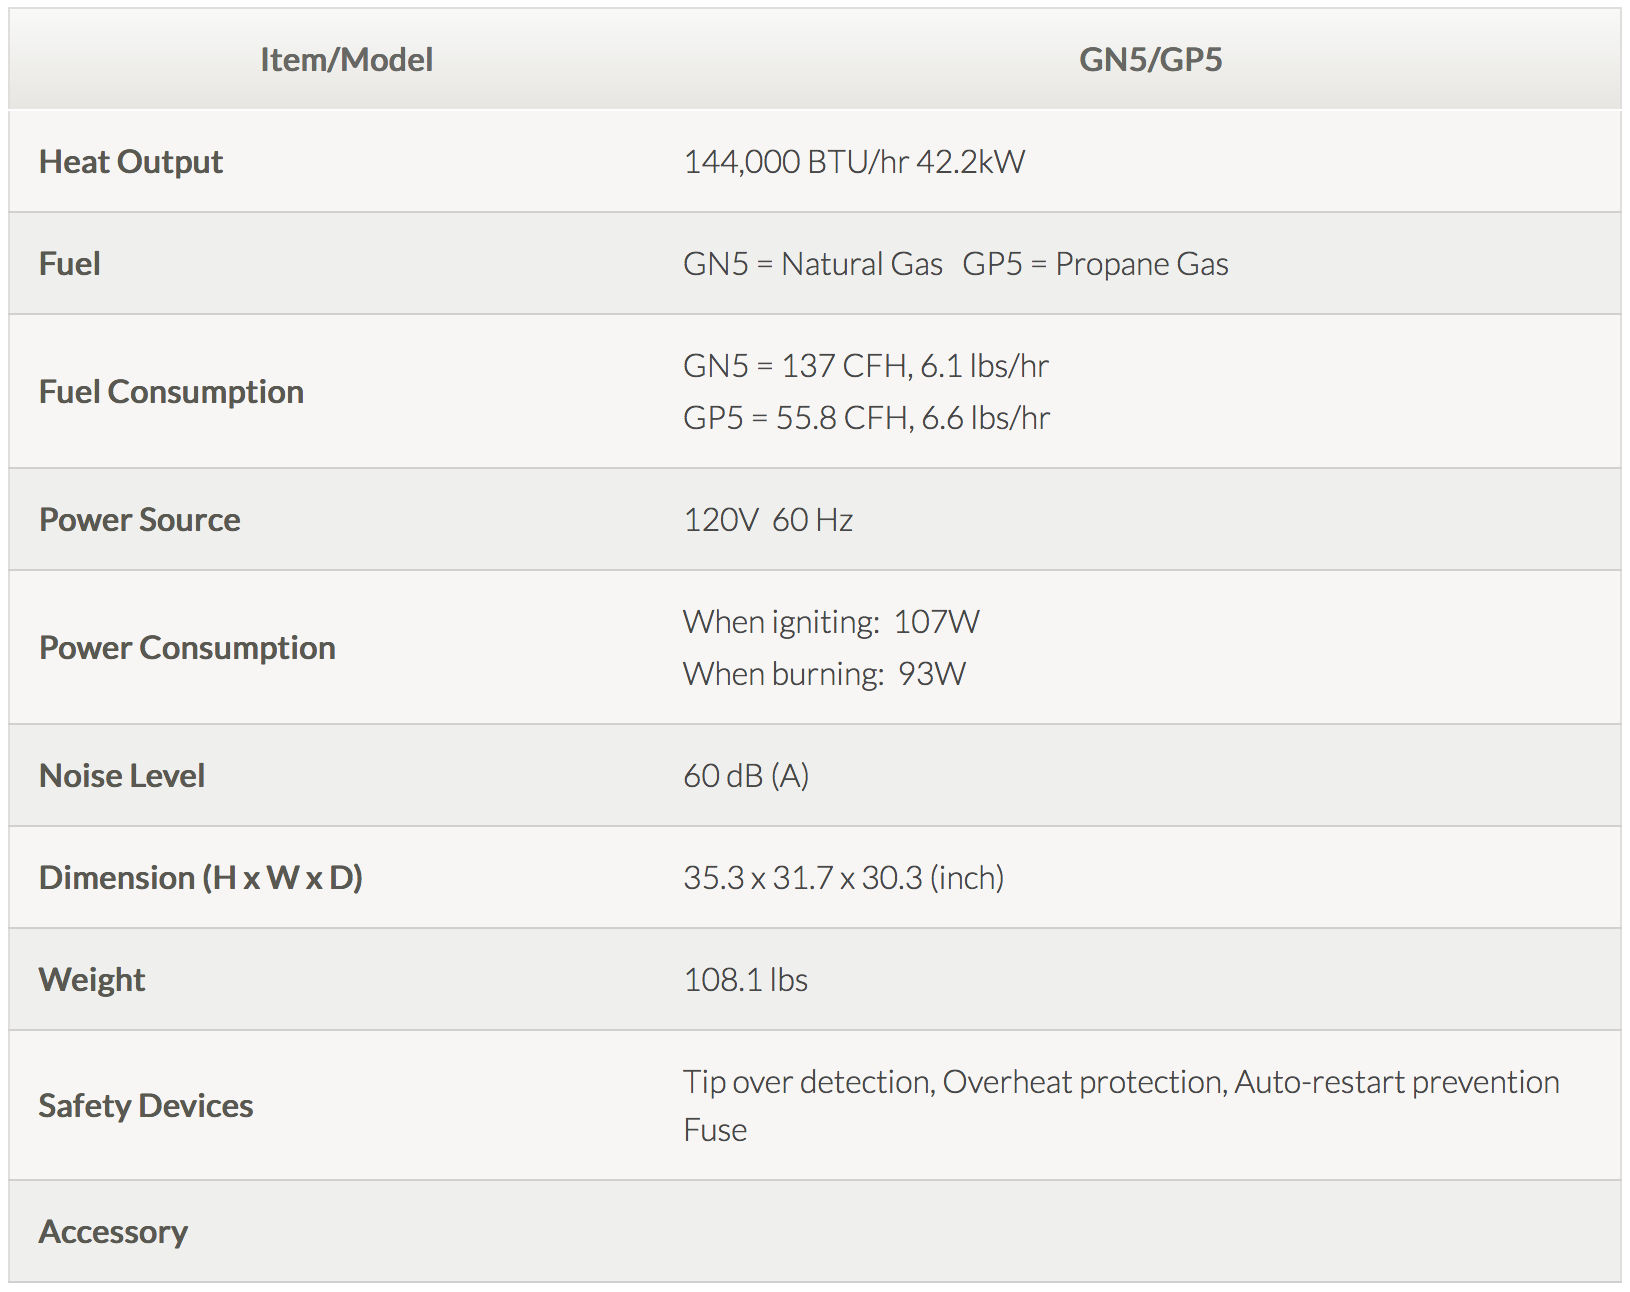Select the Power Source row label
This screenshot has width=1630, height=1292.
coord(140,520)
